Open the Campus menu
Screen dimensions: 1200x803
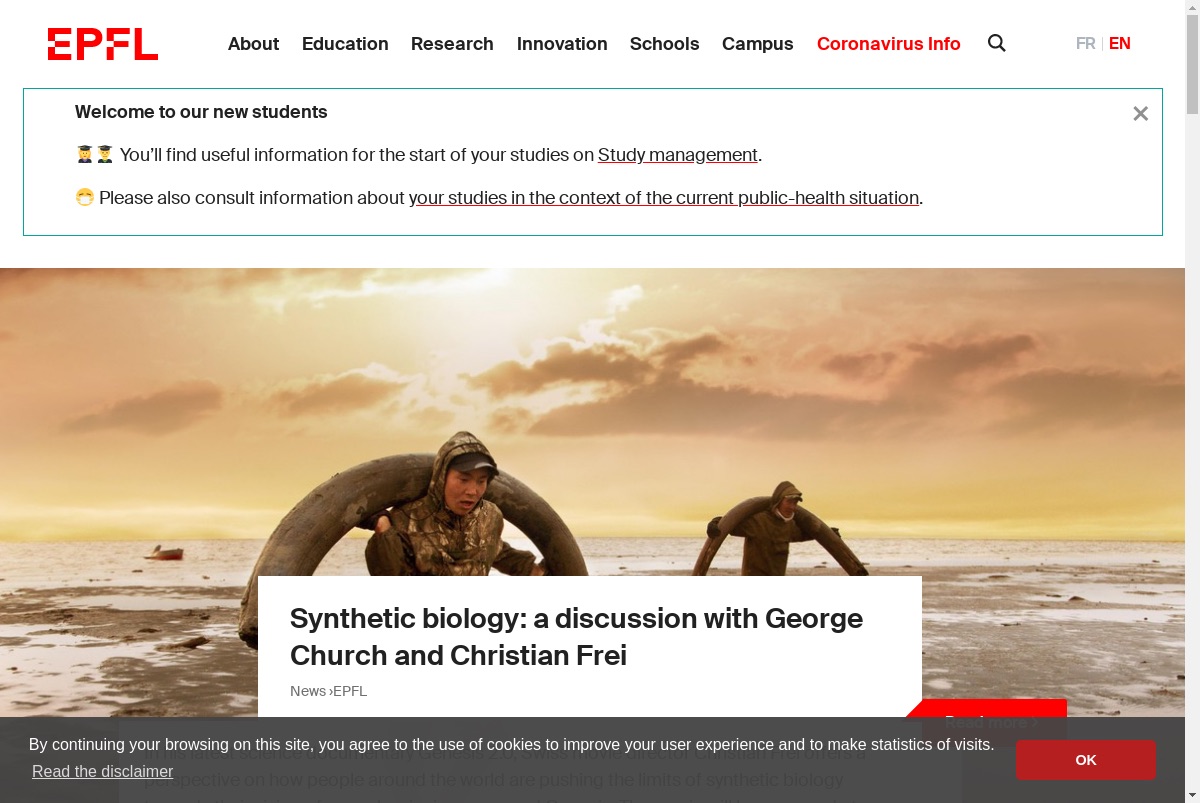[x=757, y=44]
